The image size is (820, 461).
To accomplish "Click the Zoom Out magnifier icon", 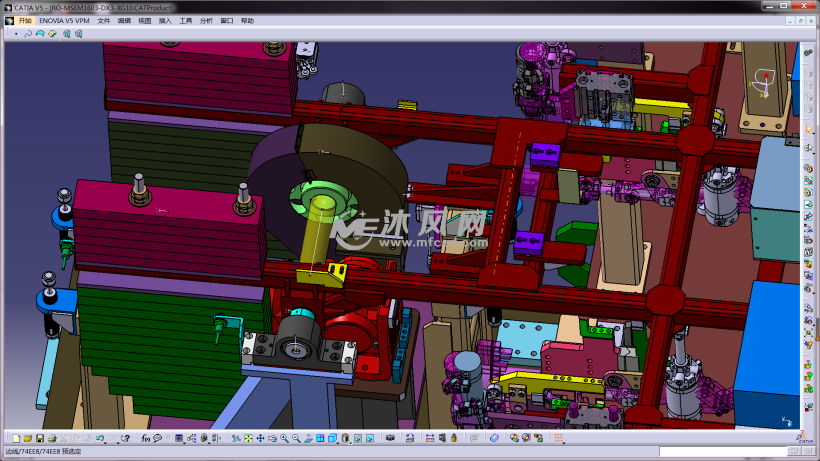I will pos(296,438).
